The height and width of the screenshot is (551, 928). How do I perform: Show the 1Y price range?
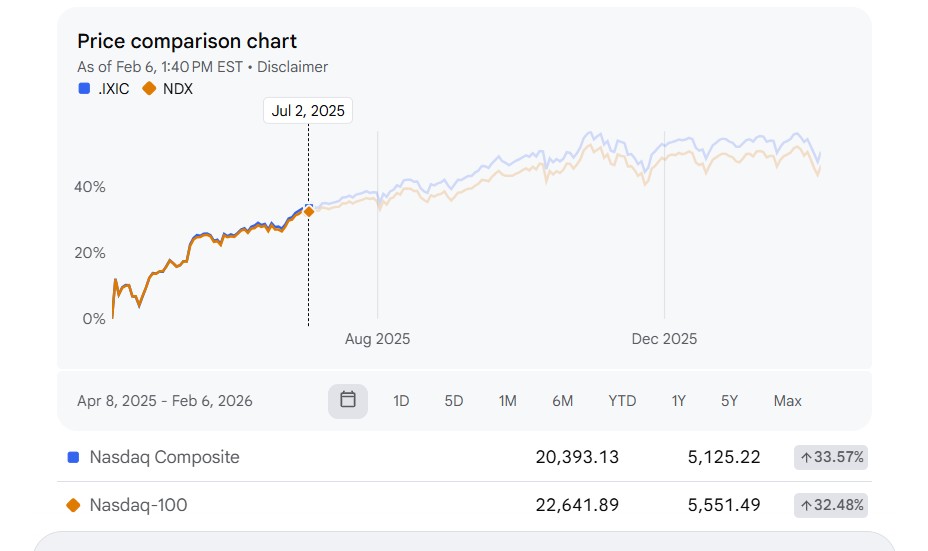[678, 401]
